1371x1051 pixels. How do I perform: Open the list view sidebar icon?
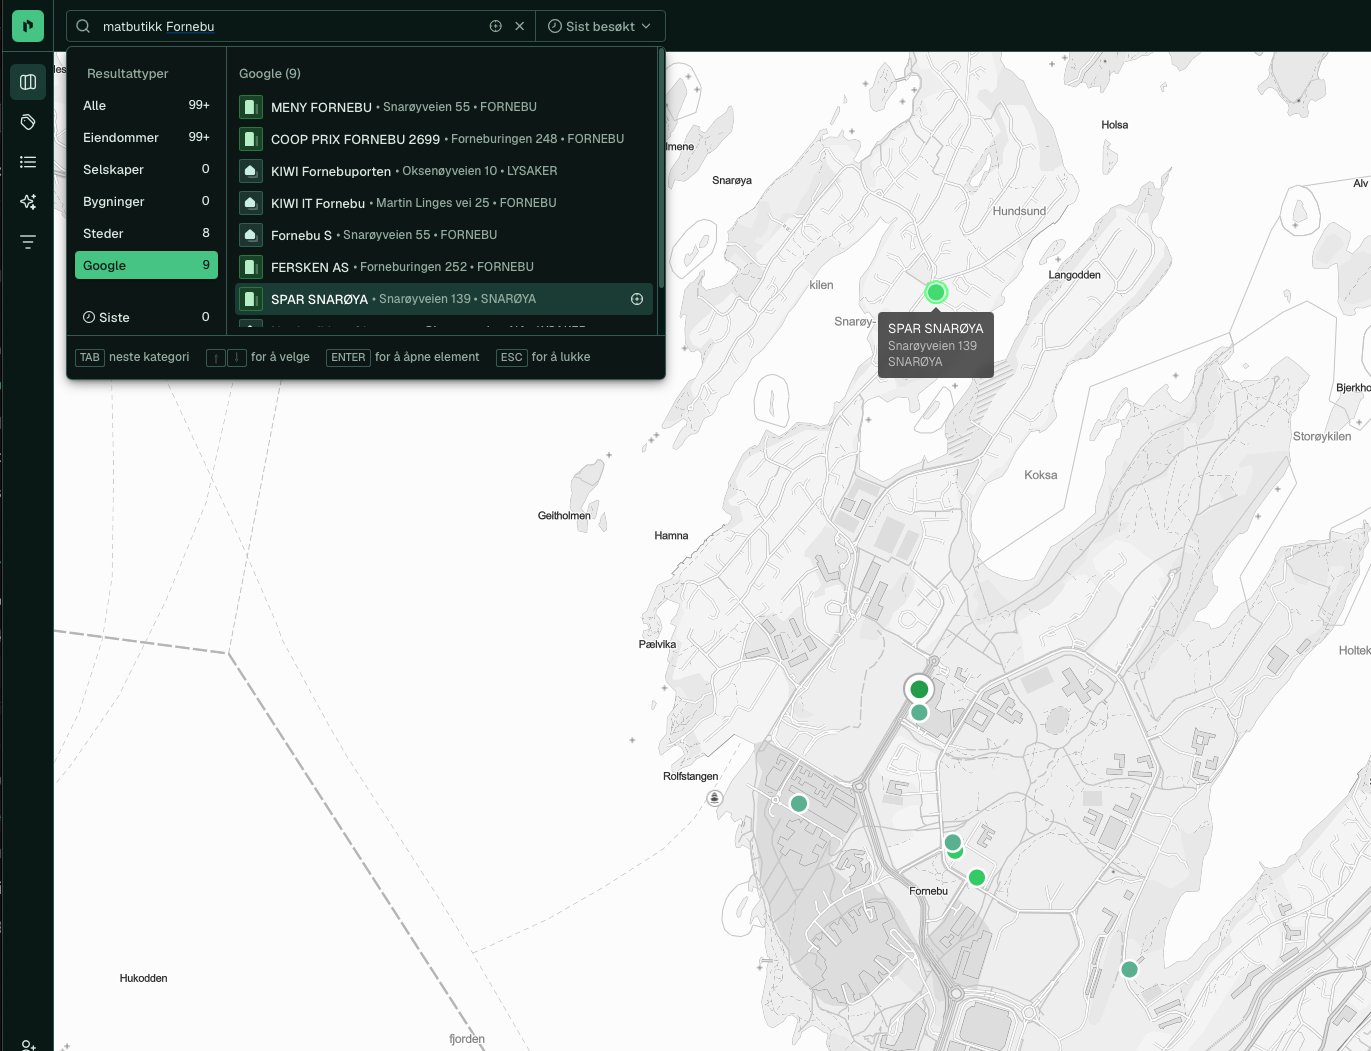coord(28,162)
